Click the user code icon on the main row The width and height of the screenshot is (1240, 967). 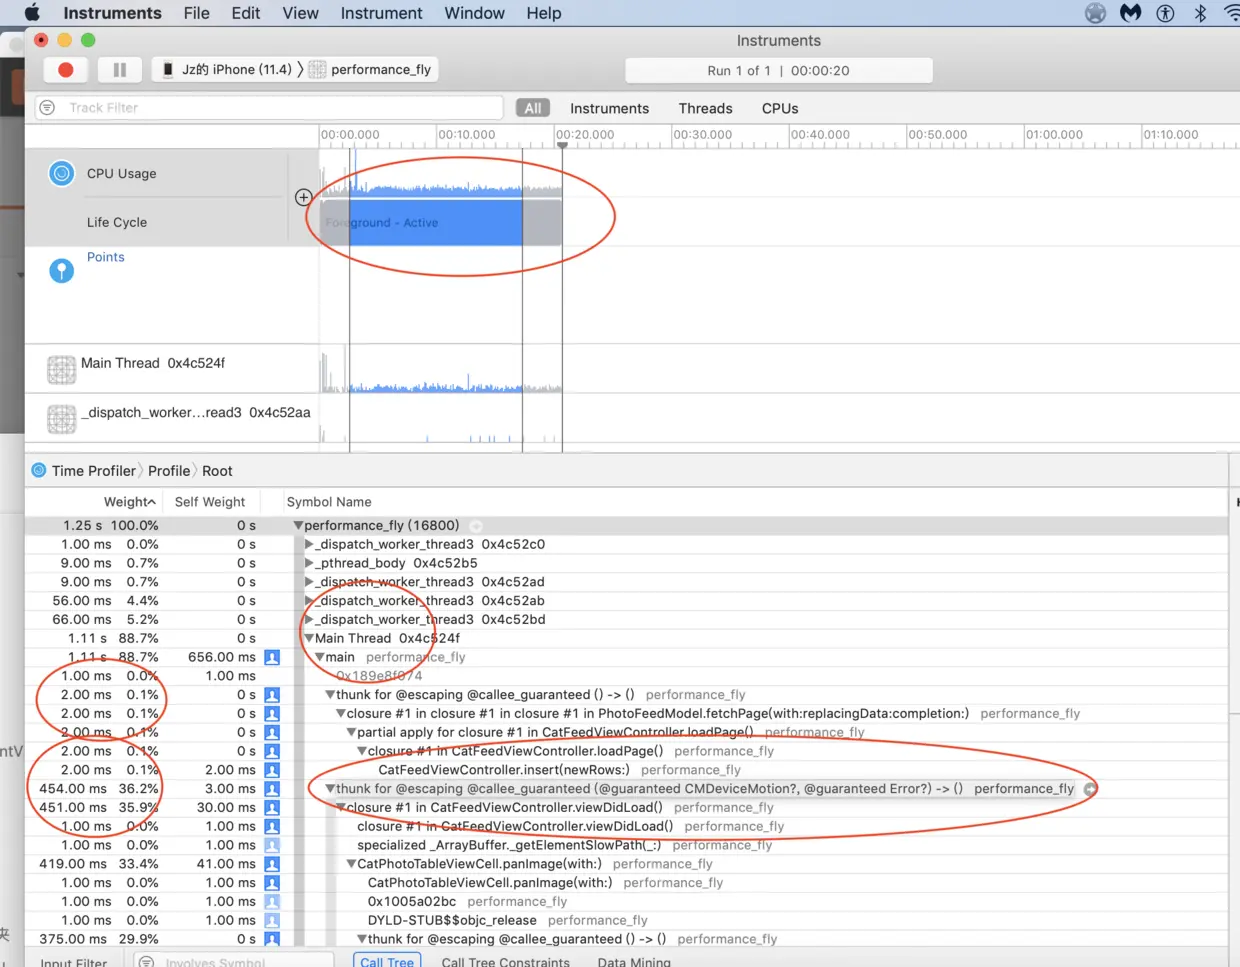click(272, 657)
